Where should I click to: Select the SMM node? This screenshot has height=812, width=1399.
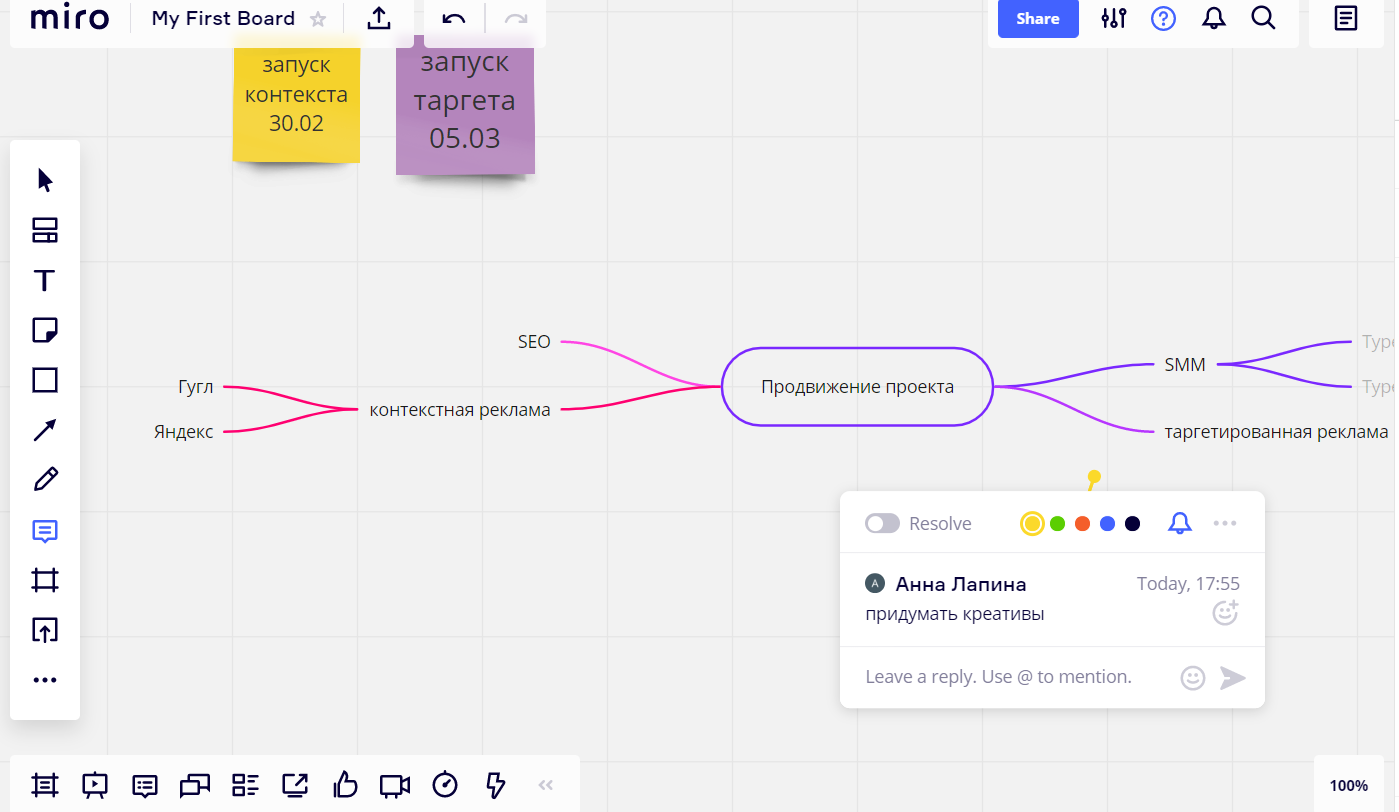1185,365
